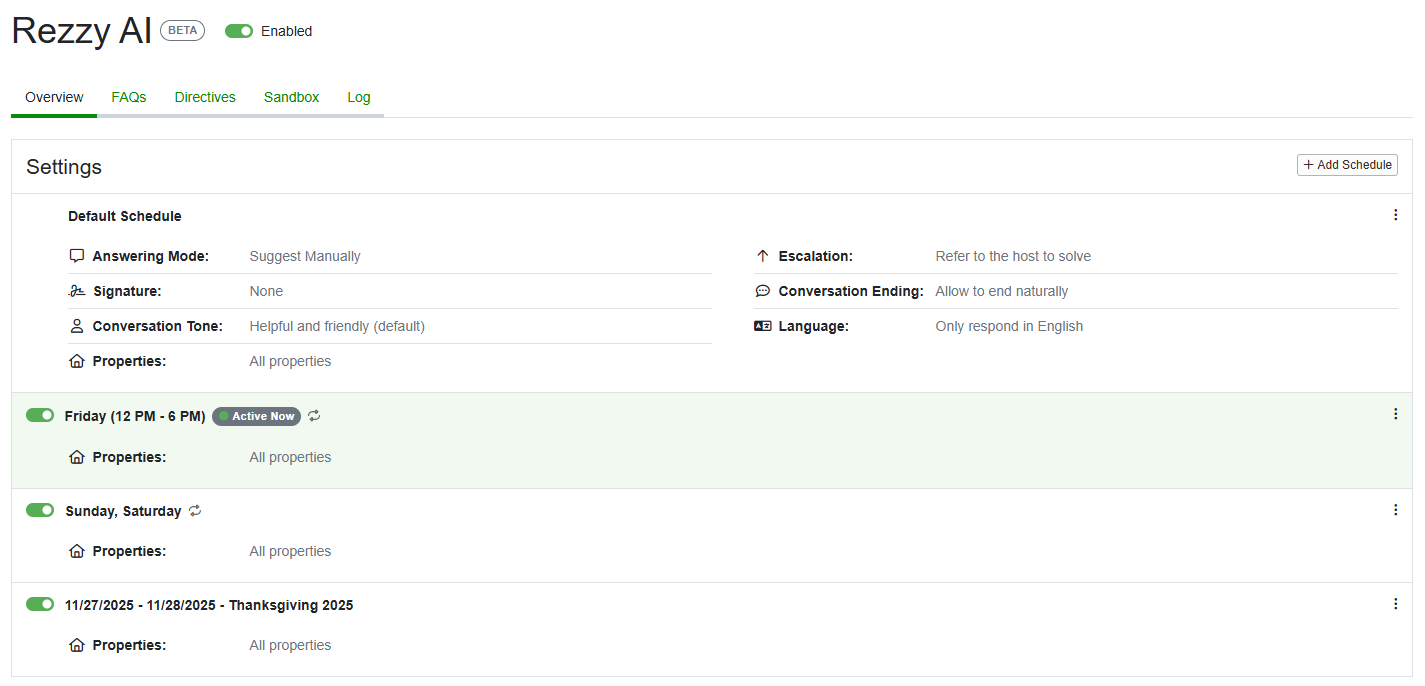This screenshot has height=686, width=1425.
Task: Click the Answering Mode chat icon
Action: (x=77, y=255)
